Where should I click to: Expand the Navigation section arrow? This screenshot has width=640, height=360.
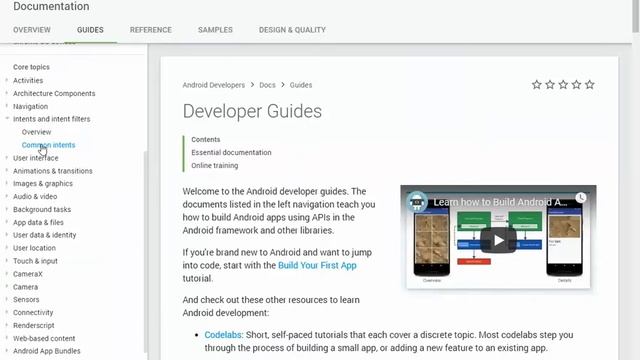tap(7, 106)
